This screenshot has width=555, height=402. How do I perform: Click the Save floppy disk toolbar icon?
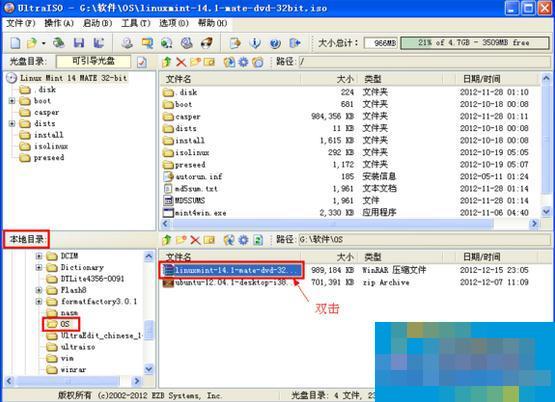(79, 43)
